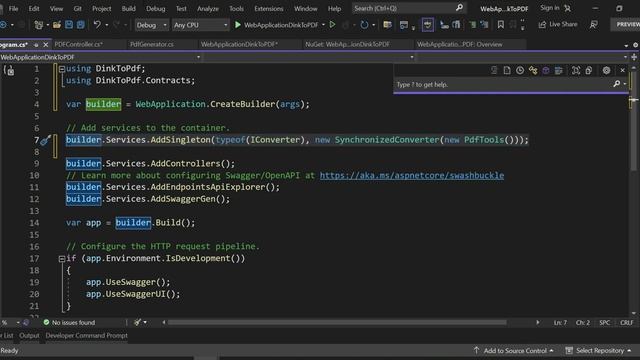
Task: Open the member navigation dropdown
Action: click(x=522, y=57)
